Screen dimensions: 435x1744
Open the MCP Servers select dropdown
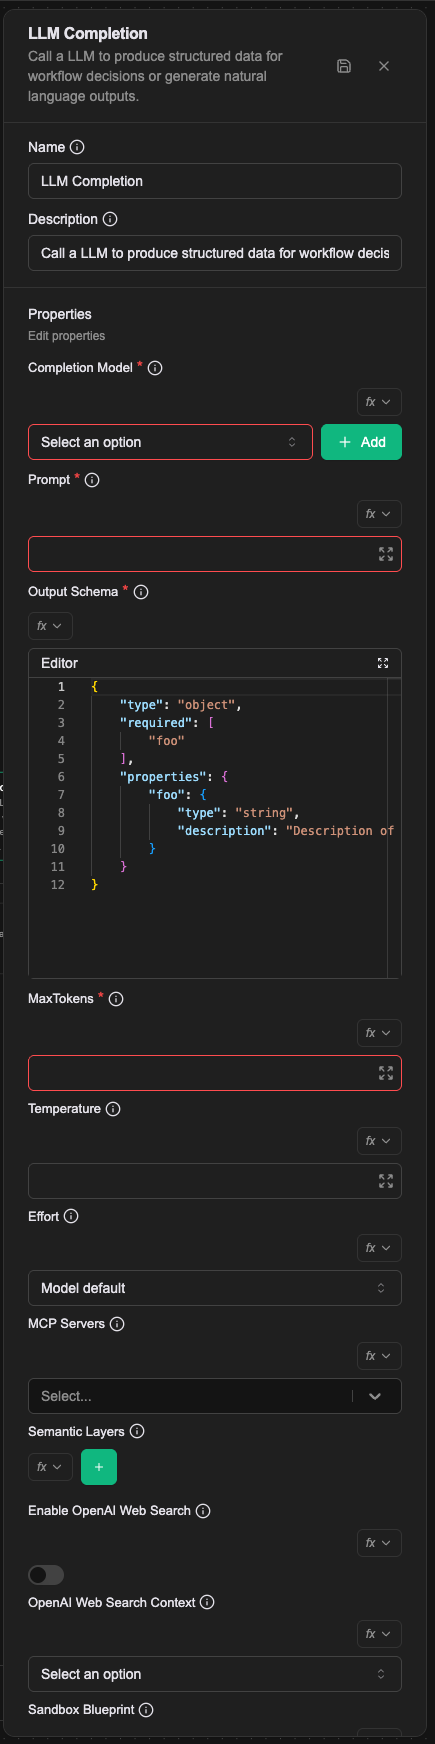[x=215, y=1396]
